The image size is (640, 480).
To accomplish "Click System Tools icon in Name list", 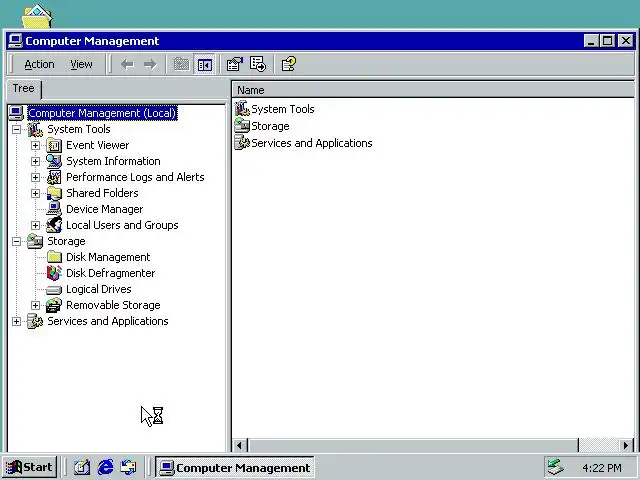I will pyautogui.click(x=242, y=109).
